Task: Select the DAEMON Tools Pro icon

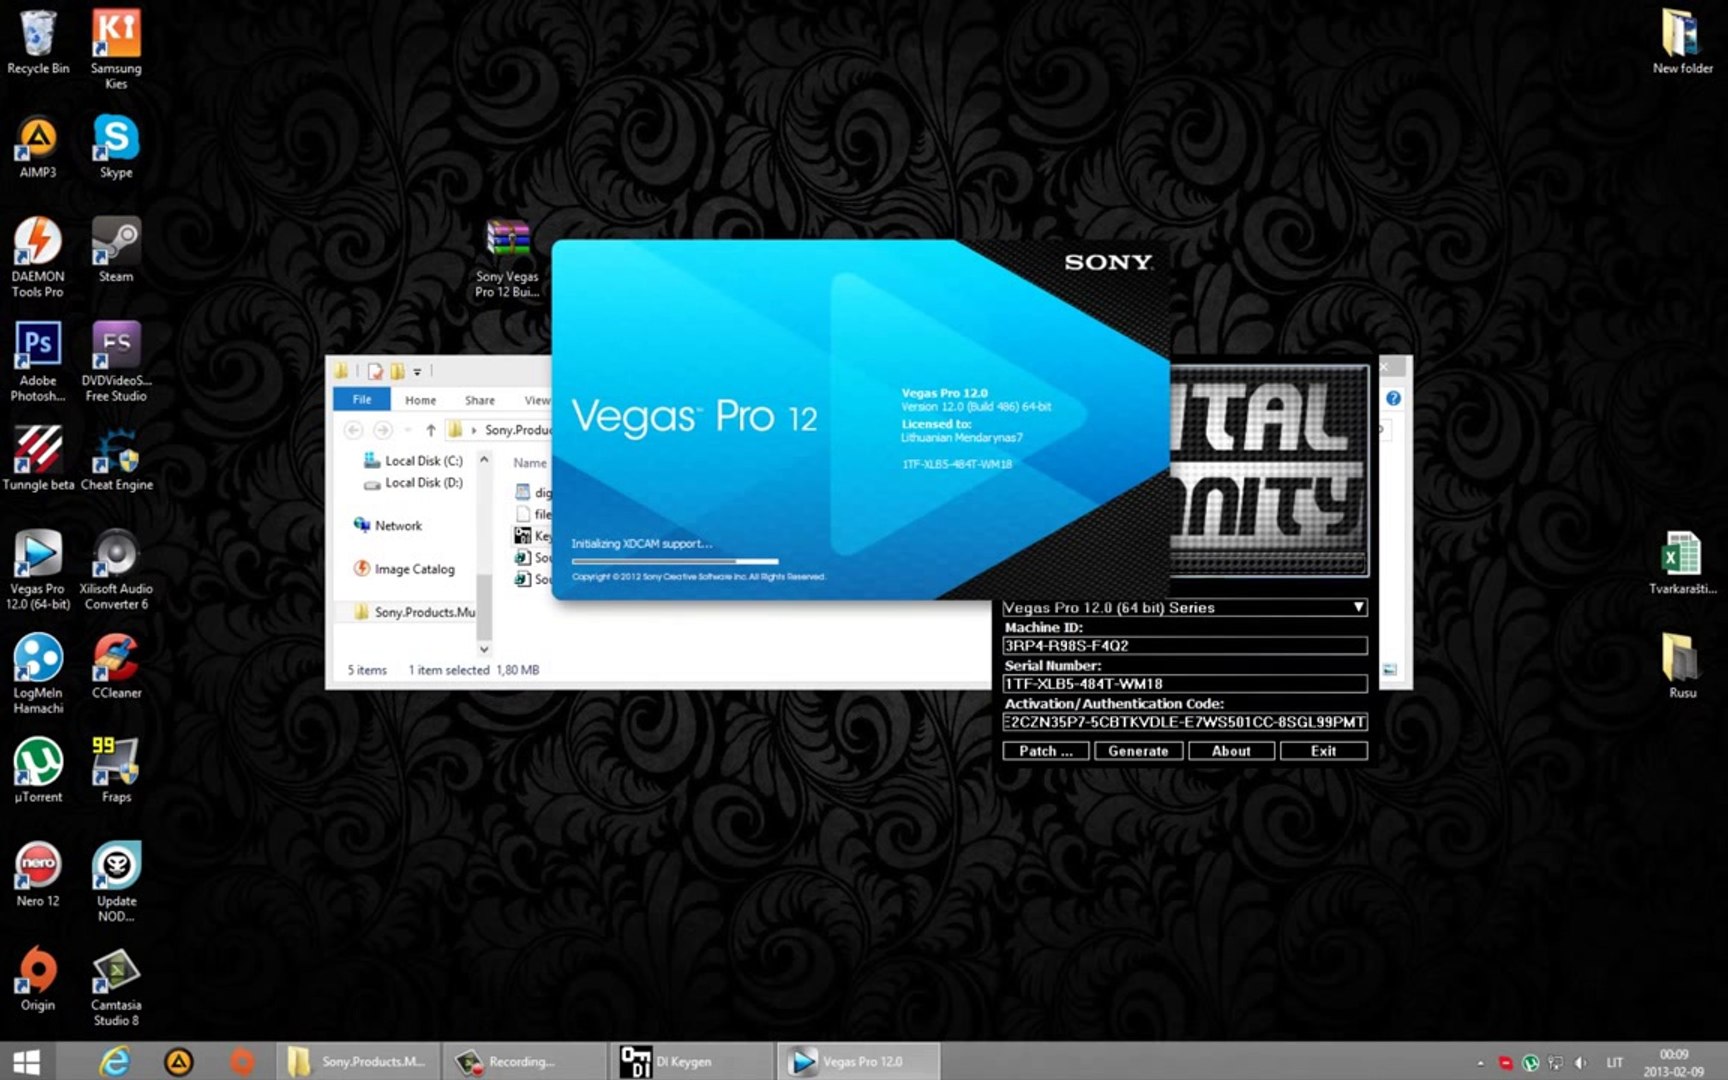Action: [38, 257]
